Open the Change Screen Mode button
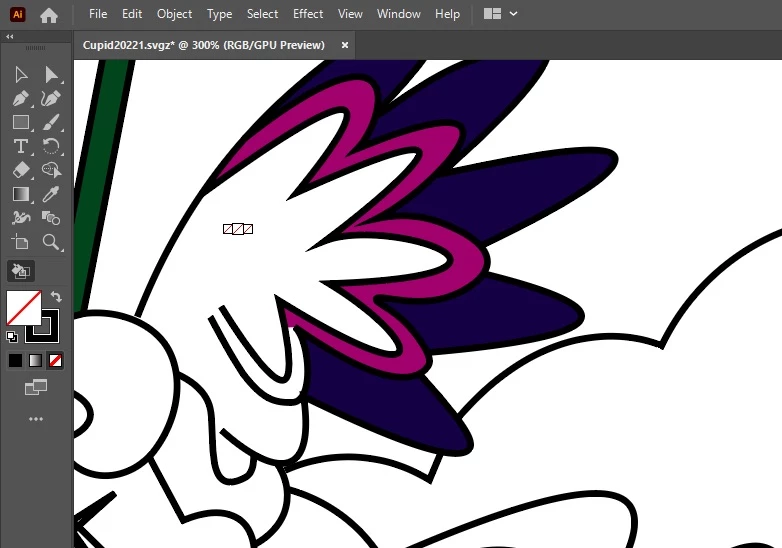 36,387
